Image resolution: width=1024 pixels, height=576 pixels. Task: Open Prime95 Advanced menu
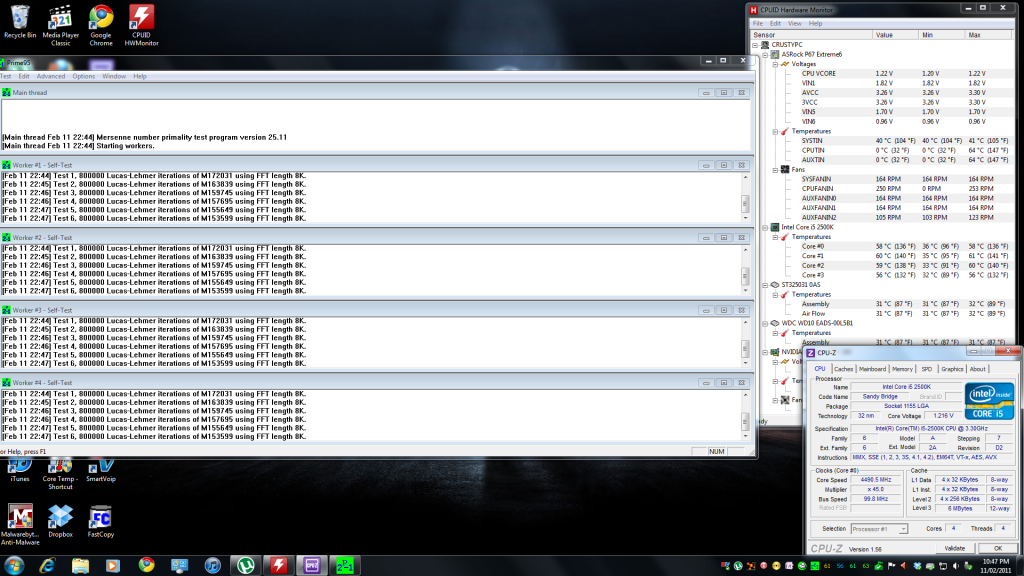tap(51, 76)
